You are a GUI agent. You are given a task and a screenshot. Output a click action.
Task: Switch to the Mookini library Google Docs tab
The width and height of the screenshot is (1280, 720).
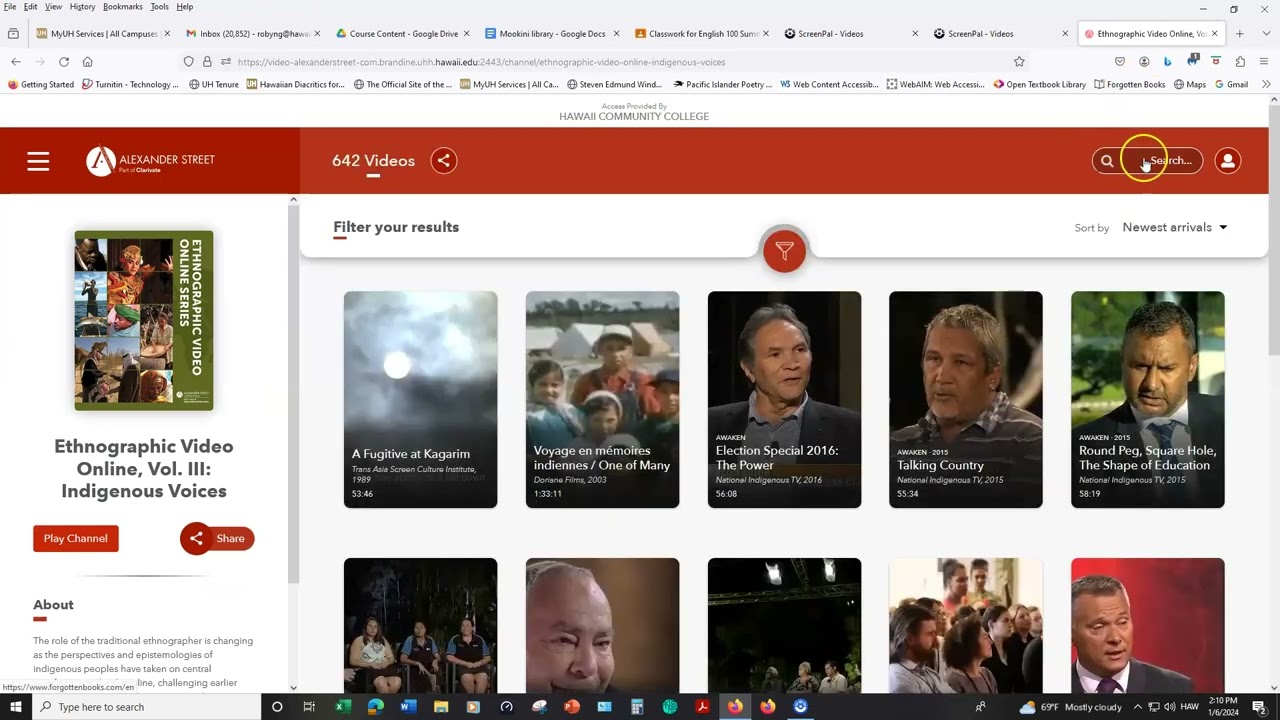552,33
